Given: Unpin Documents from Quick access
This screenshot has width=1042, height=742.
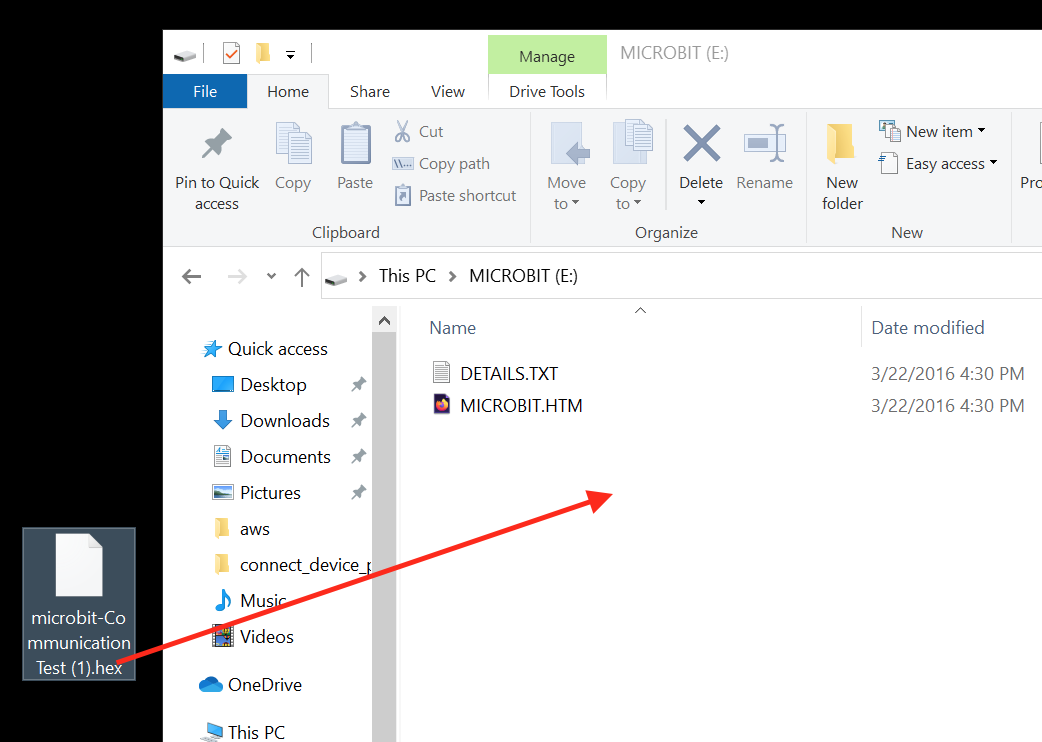Looking at the screenshot, I should click(x=358, y=456).
